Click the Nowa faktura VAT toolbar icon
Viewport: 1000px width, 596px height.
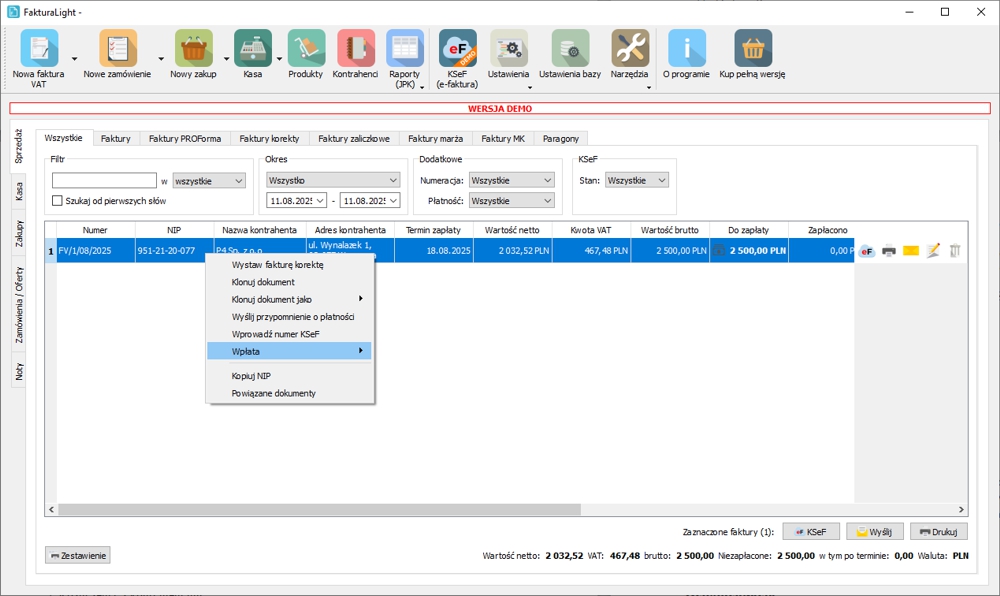(x=39, y=49)
